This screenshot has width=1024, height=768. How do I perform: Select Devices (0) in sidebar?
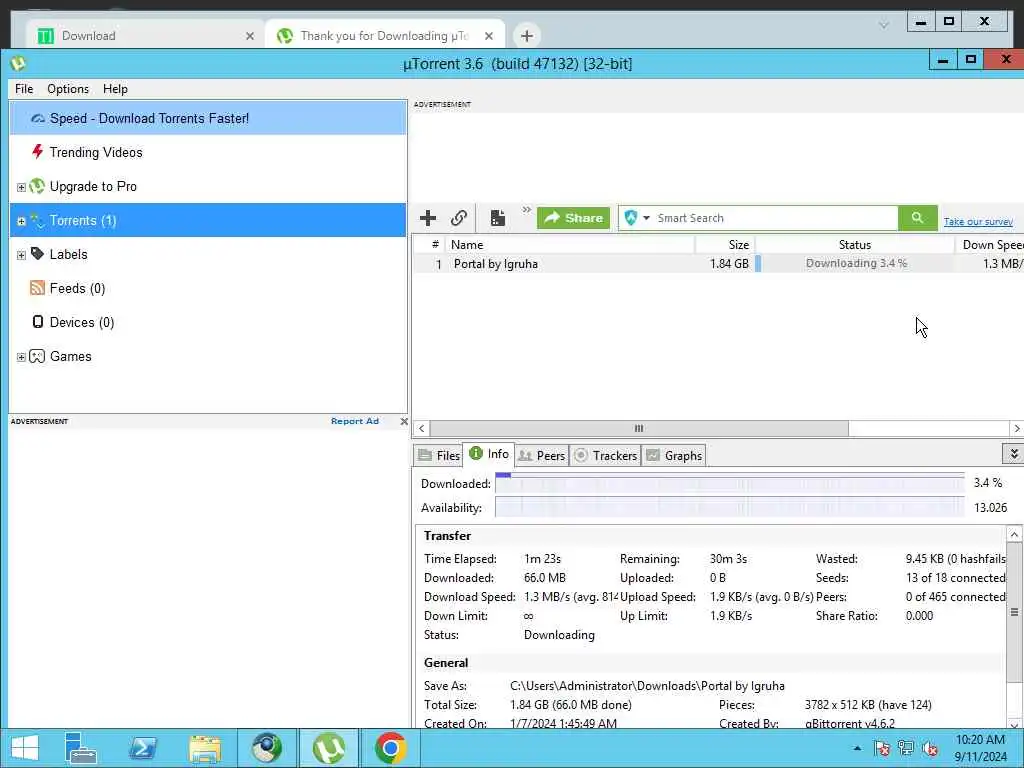pyautogui.click(x=208, y=322)
